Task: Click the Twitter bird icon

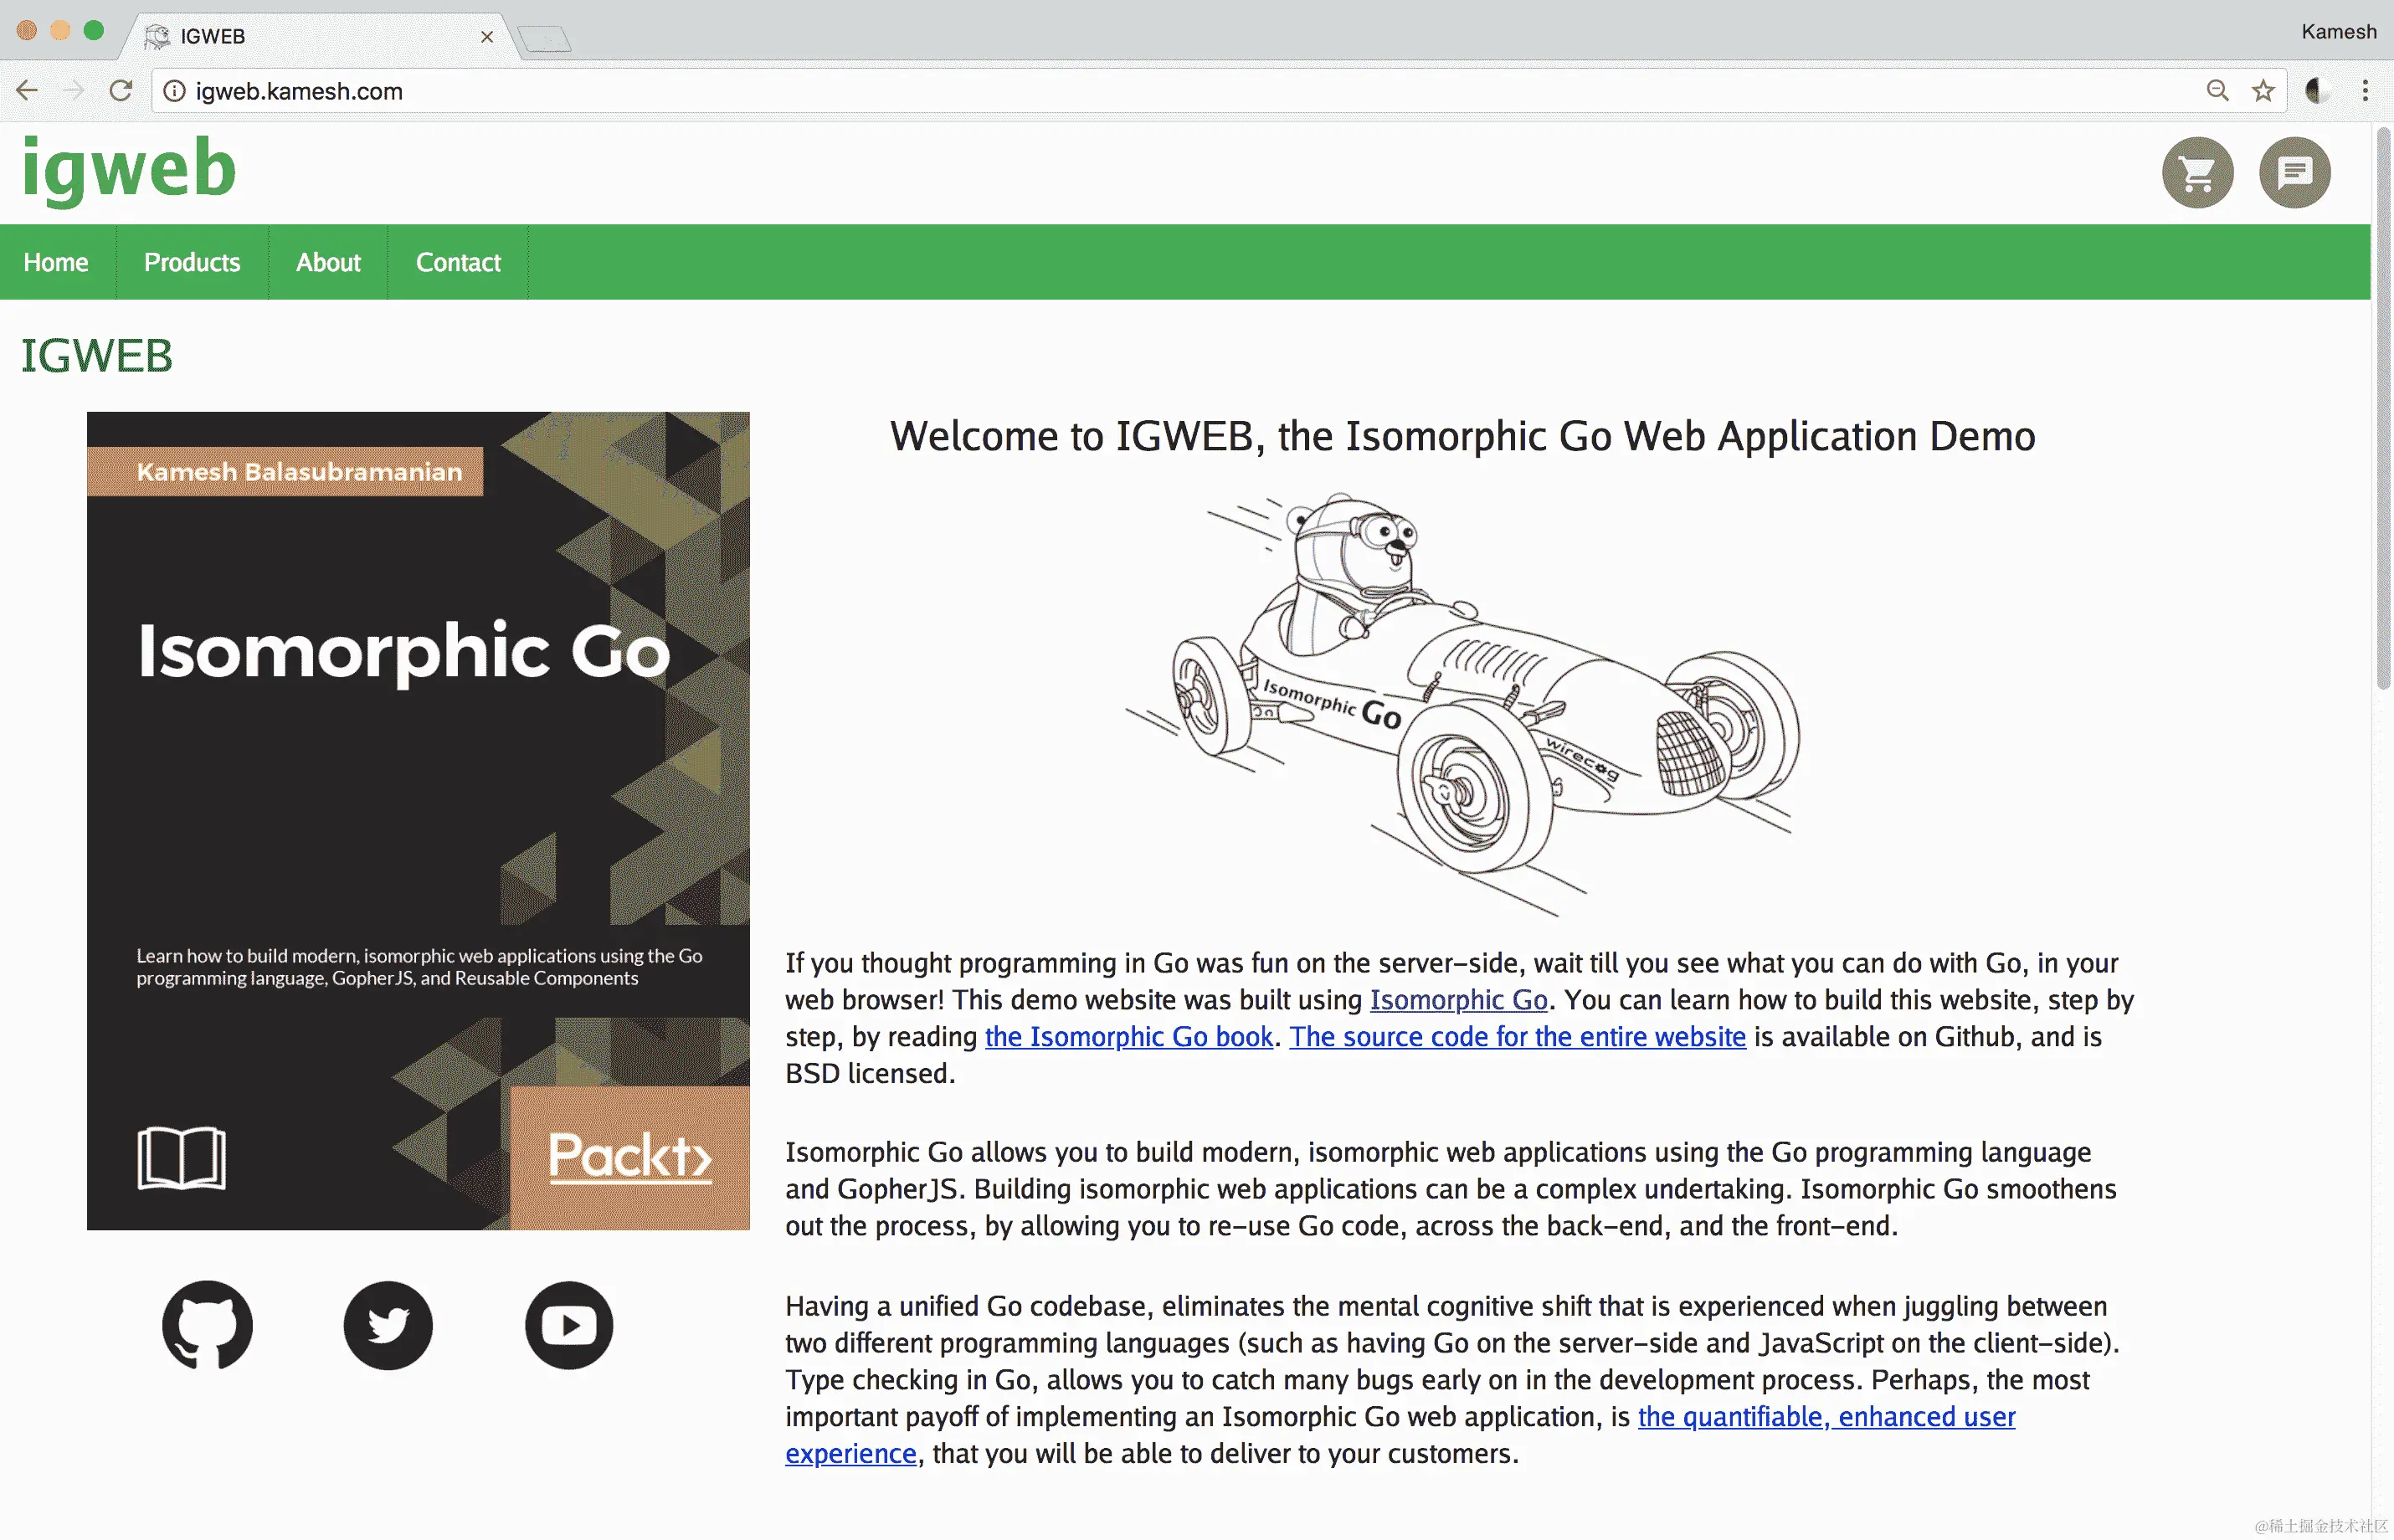Action: point(388,1325)
